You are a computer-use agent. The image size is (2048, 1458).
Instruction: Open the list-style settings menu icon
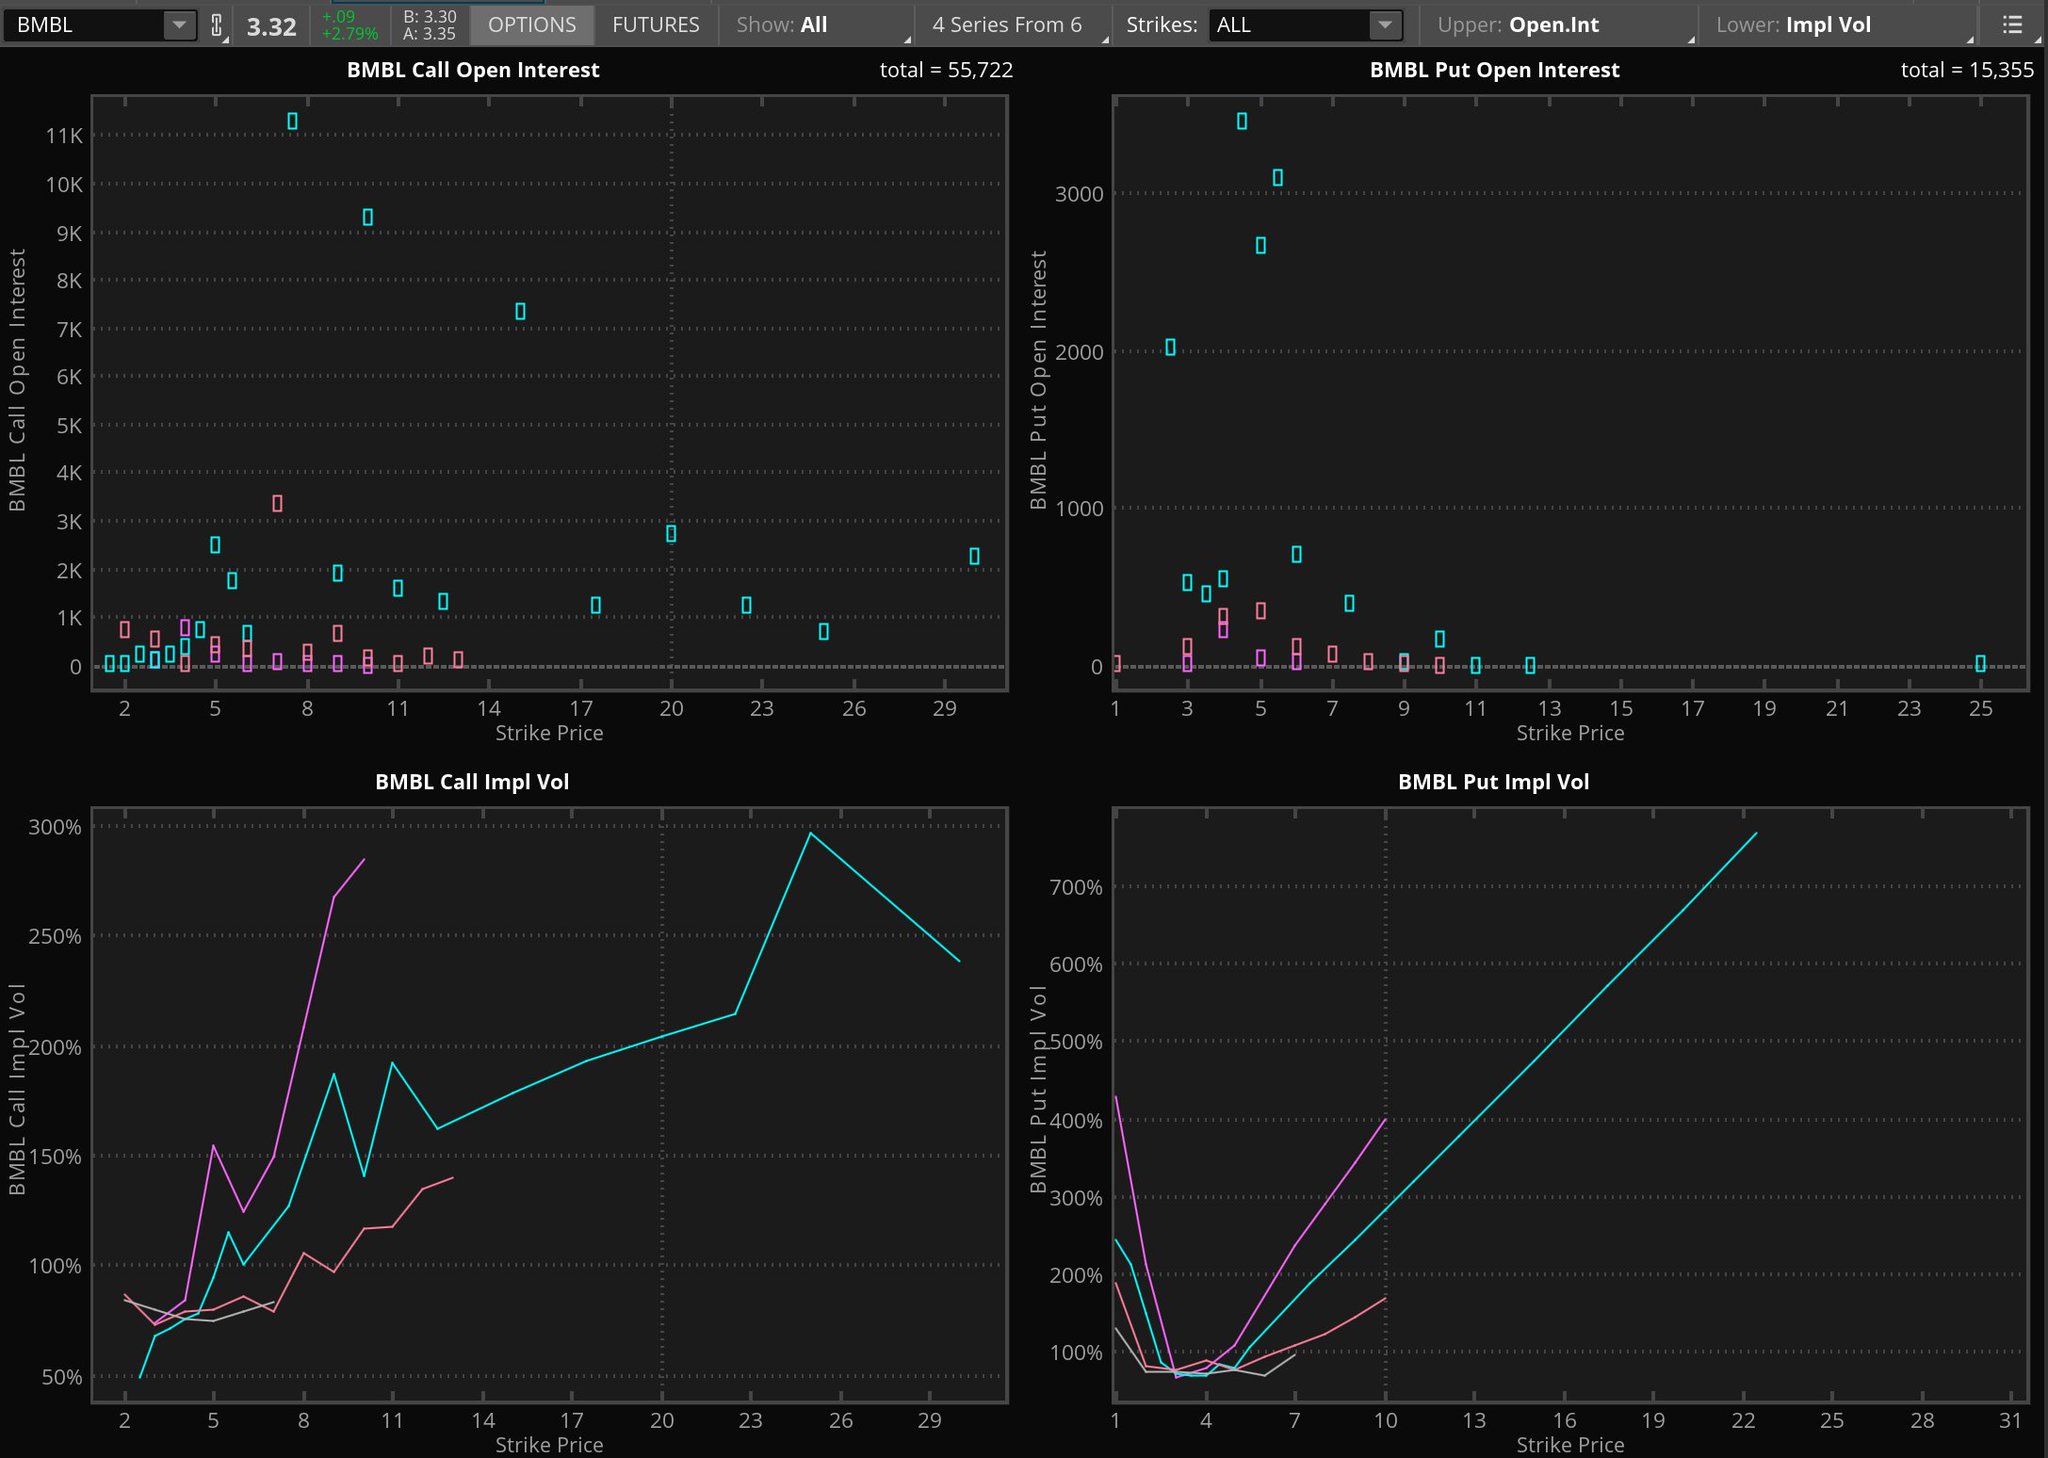pos(2012,25)
